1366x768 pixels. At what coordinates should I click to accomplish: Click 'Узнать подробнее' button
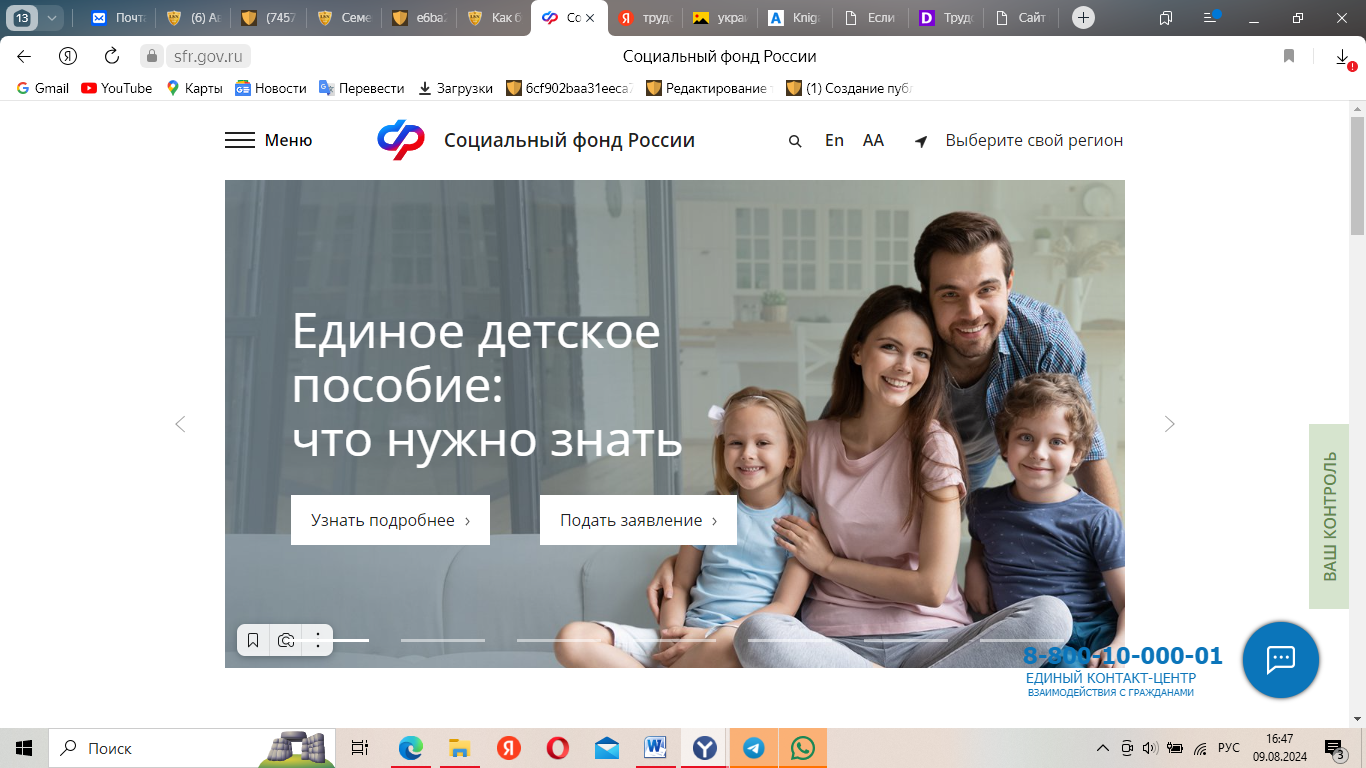(390, 520)
